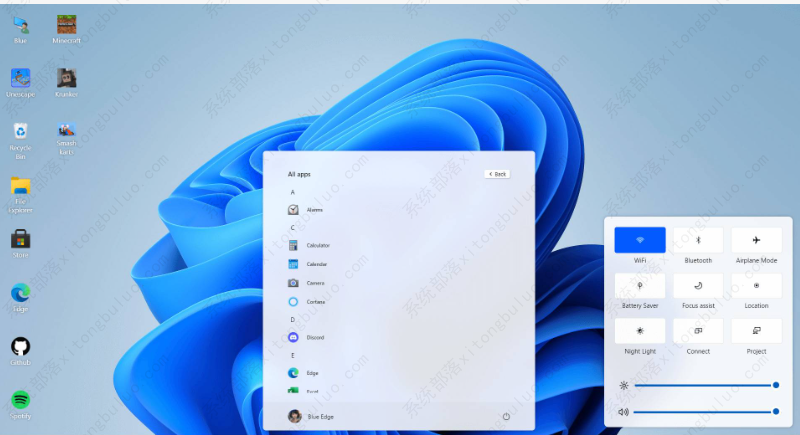Open Microsoft Store from the desktop
The width and height of the screenshot is (800, 435).
pos(20,239)
